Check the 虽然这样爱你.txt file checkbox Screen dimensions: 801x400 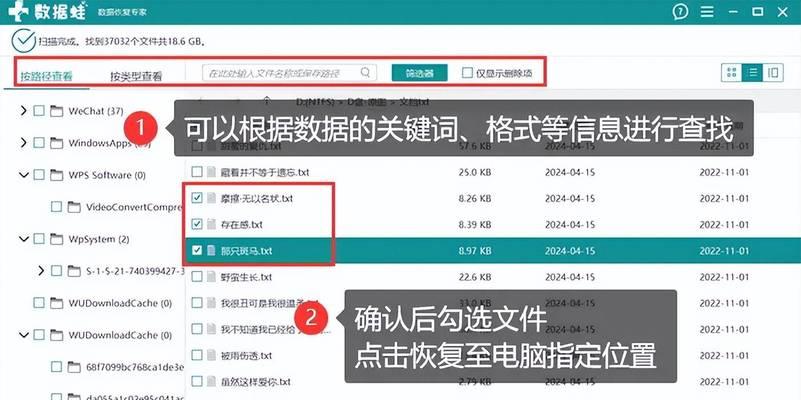tap(197, 381)
